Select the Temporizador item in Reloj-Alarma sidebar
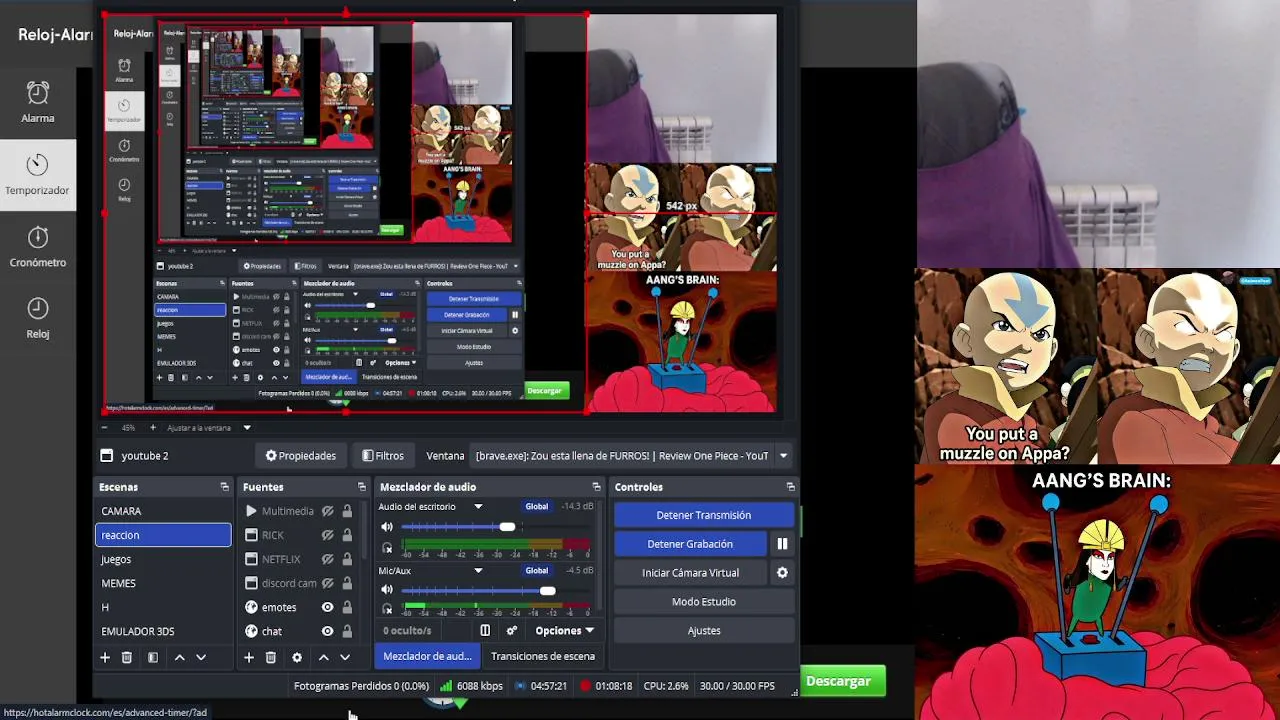This screenshot has height=720, width=1280. (x=38, y=175)
